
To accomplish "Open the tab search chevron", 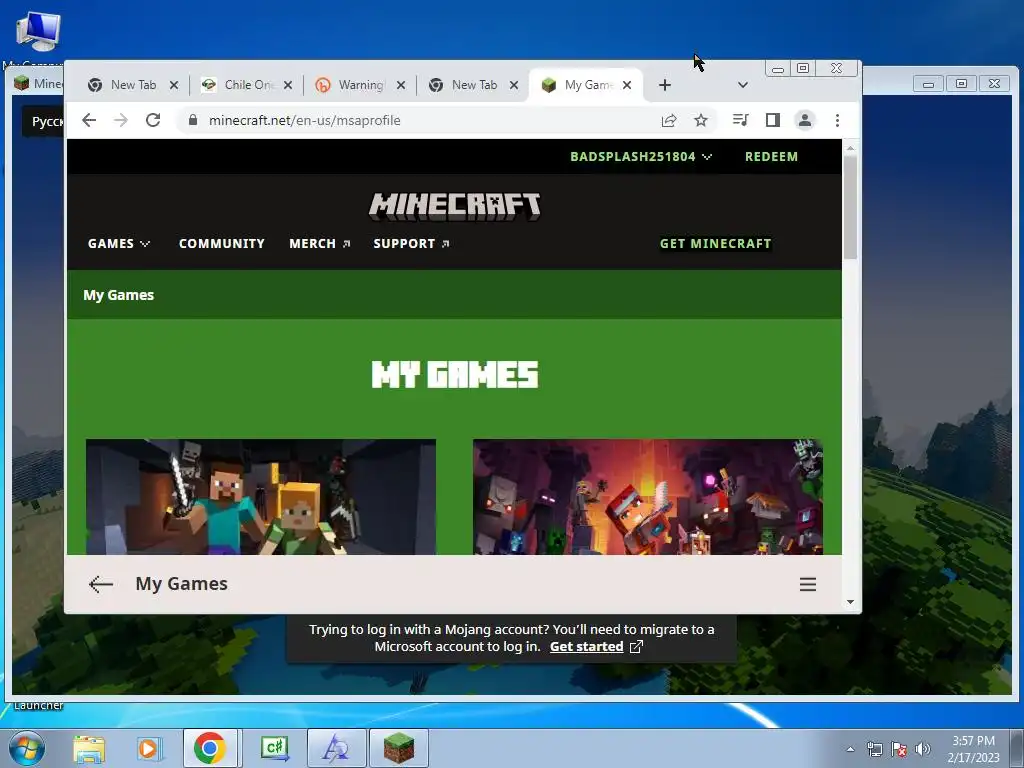I will (x=743, y=85).
